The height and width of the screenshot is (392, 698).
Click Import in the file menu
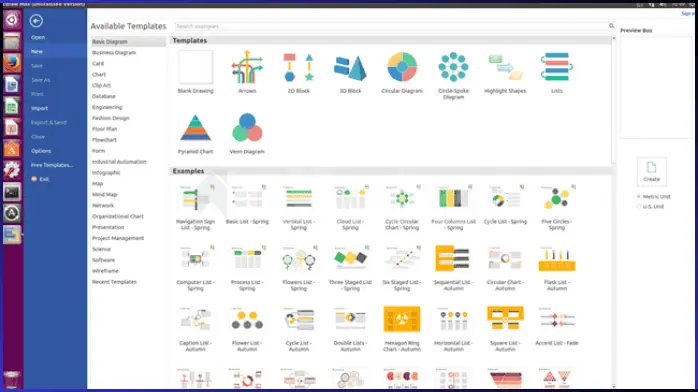pyautogui.click(x=40, y=108)
